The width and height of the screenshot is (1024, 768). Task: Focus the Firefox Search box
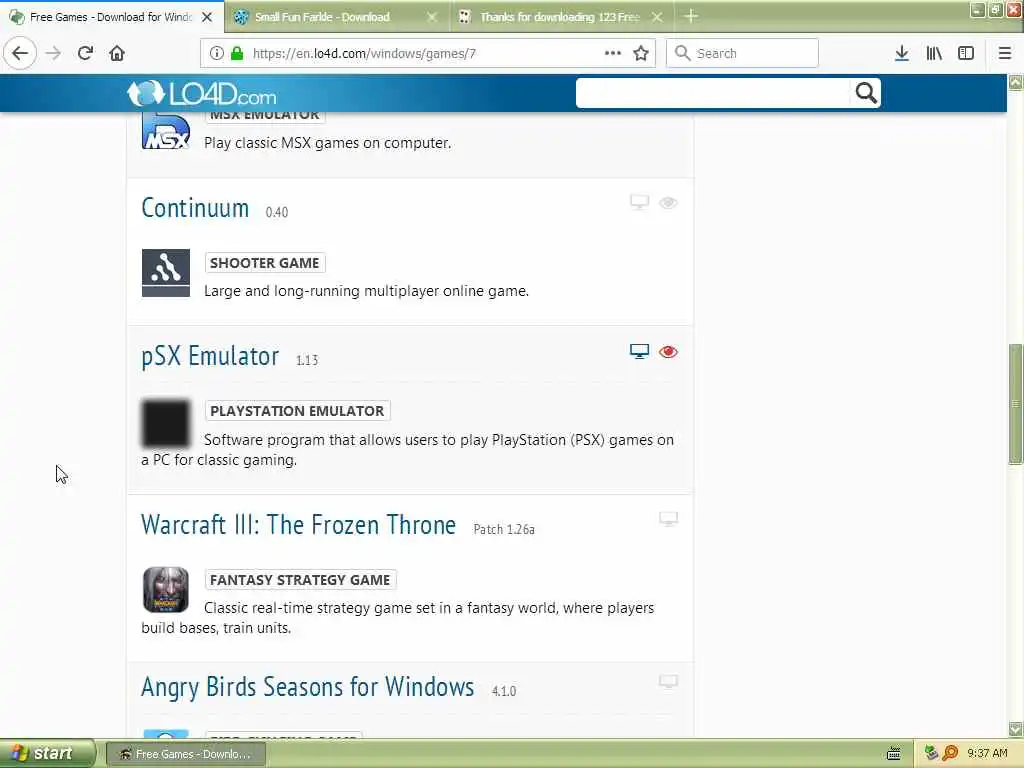coord(742,53)
